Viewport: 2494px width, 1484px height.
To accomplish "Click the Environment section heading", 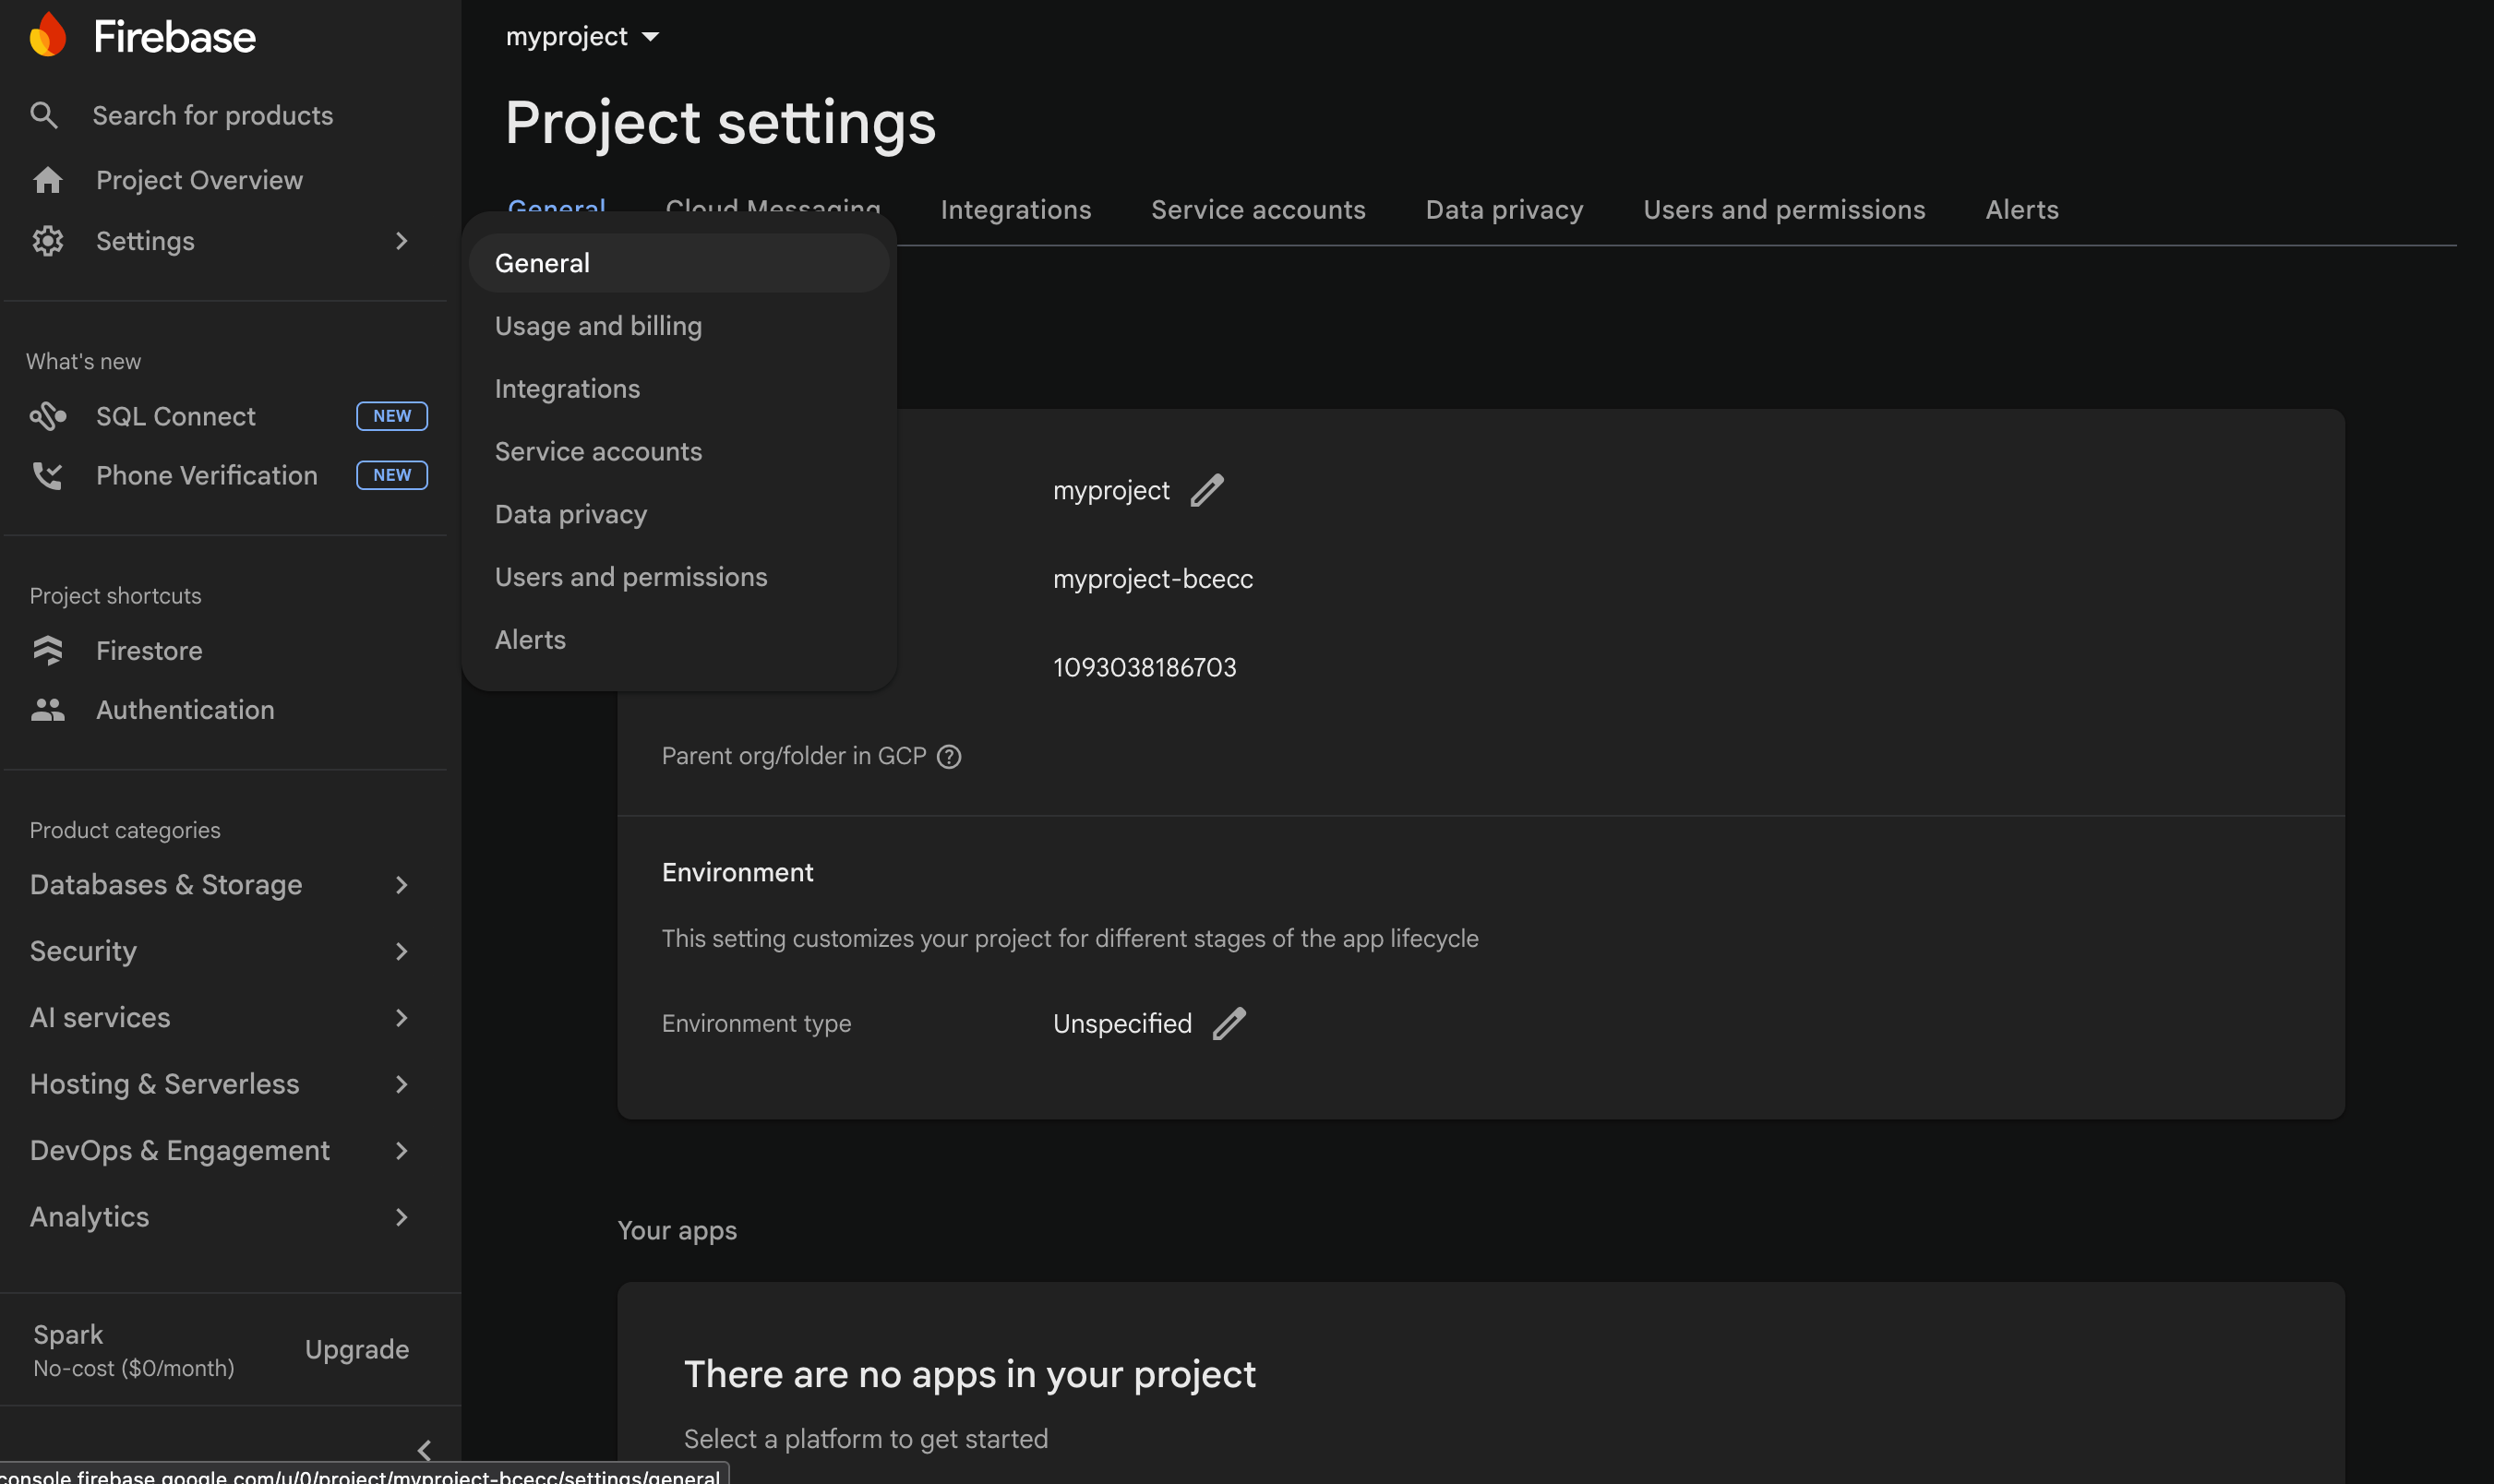I will [x=738, y=873].
